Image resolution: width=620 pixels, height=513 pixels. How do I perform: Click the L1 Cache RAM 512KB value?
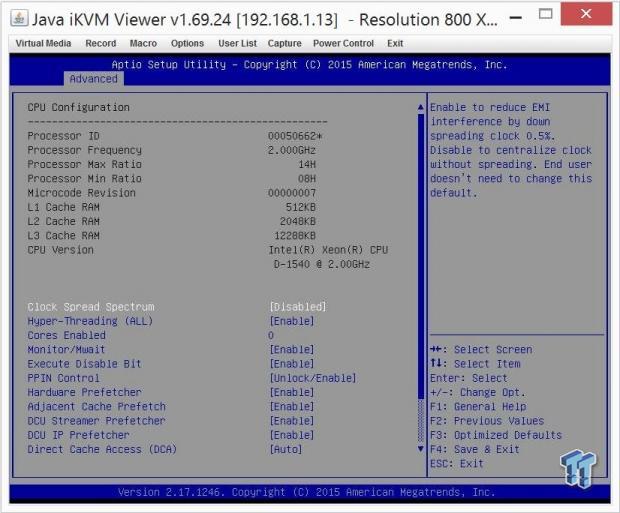pyautogui.click(x=301, y=207)
